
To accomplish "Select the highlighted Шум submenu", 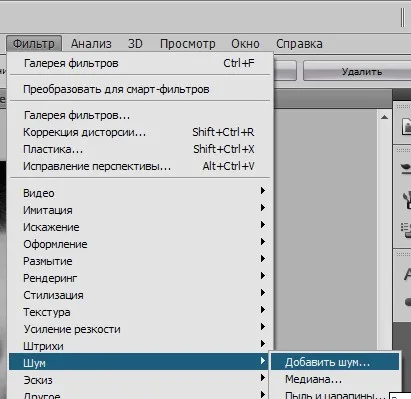I will point(139,362).
